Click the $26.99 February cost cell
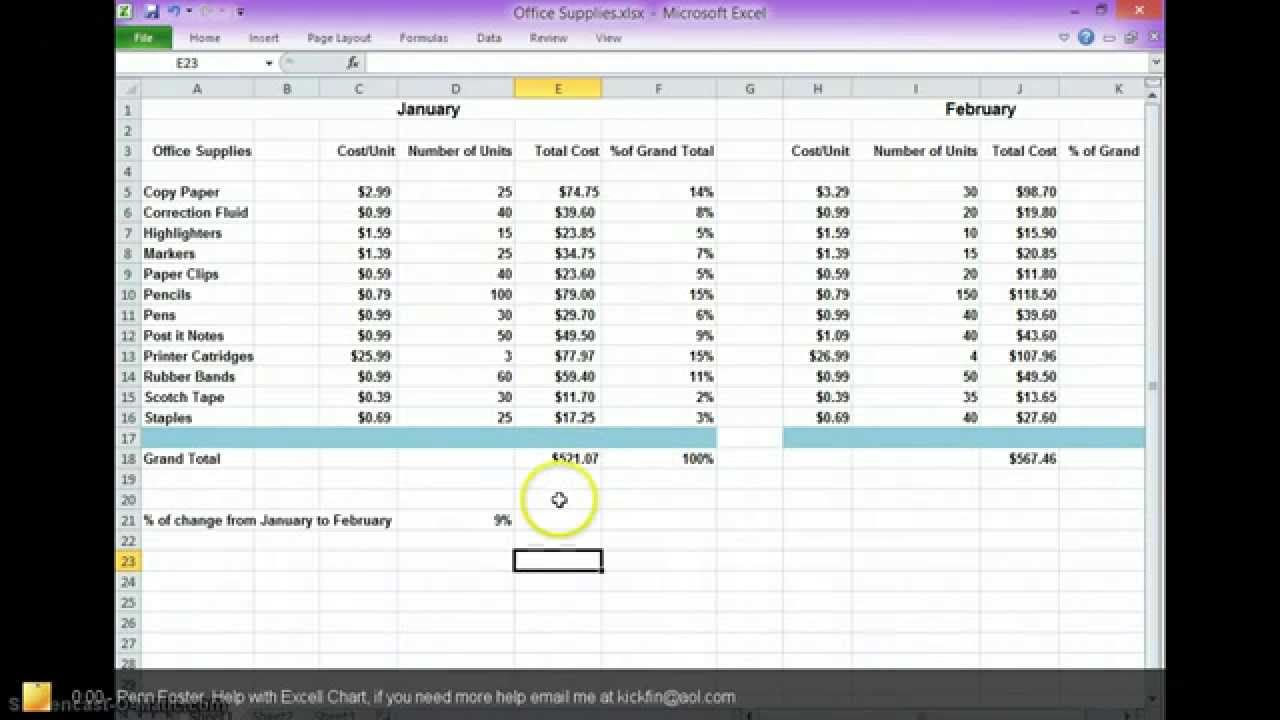This screenshot has width=1280, height=720. click(x=818, y=356)
